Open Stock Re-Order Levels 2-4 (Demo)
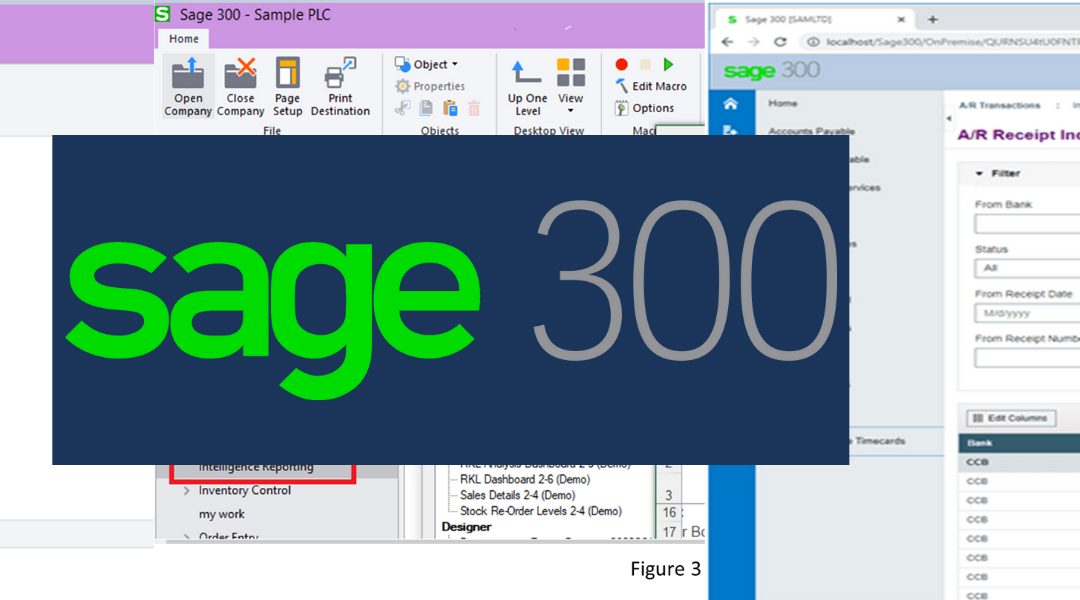The image size is (1080, 600). click(541, 511)
